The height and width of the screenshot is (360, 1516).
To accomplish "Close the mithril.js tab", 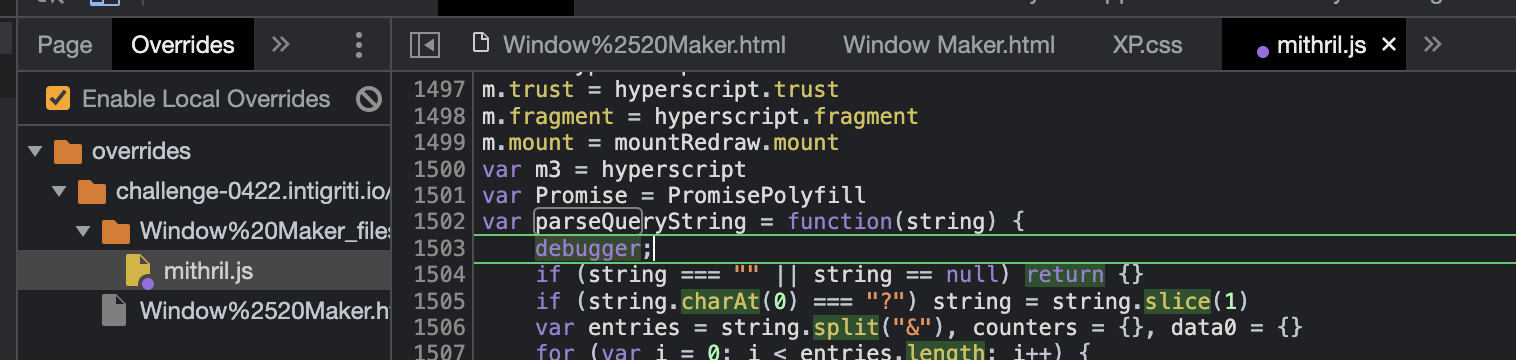I will click(1388, 45).
